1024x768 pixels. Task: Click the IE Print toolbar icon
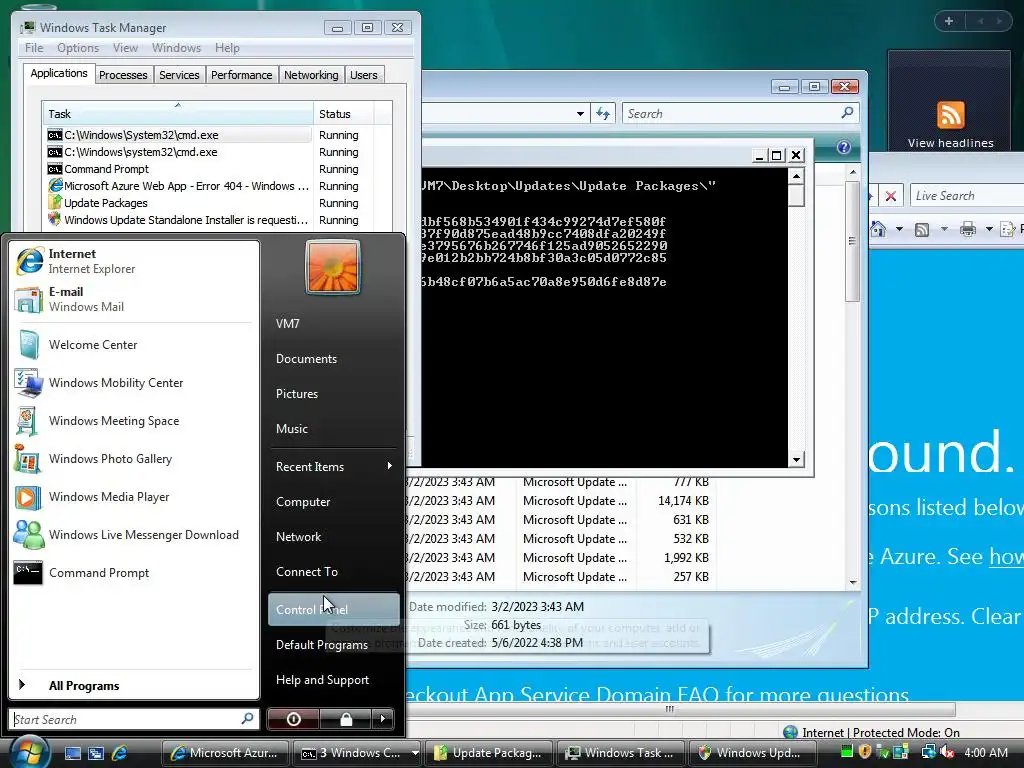pyautogui.click(x=968, y=229)
